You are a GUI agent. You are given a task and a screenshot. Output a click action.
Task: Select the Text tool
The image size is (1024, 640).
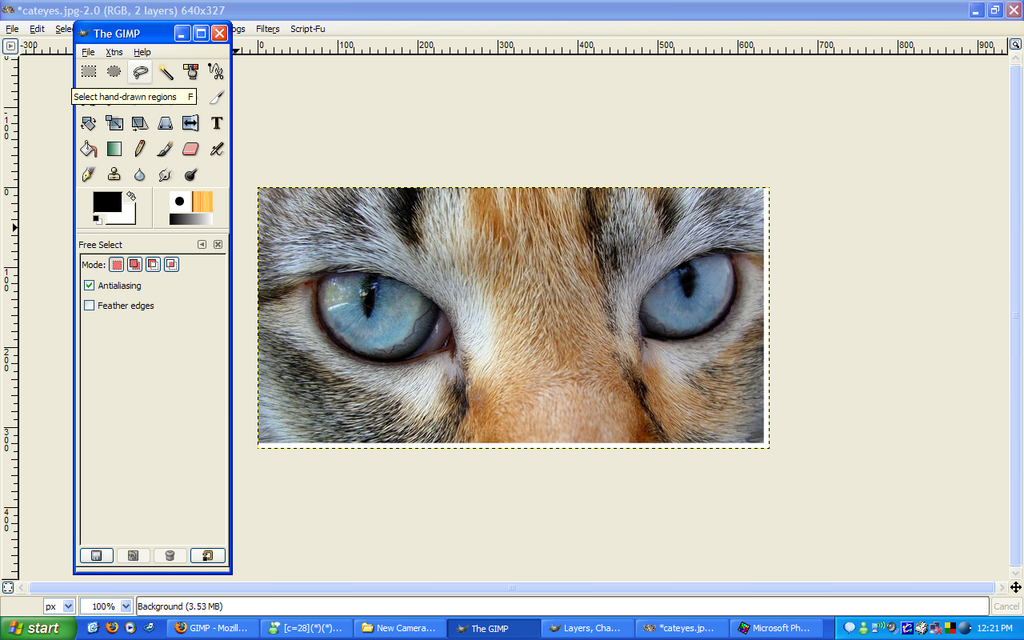point(217,123)
